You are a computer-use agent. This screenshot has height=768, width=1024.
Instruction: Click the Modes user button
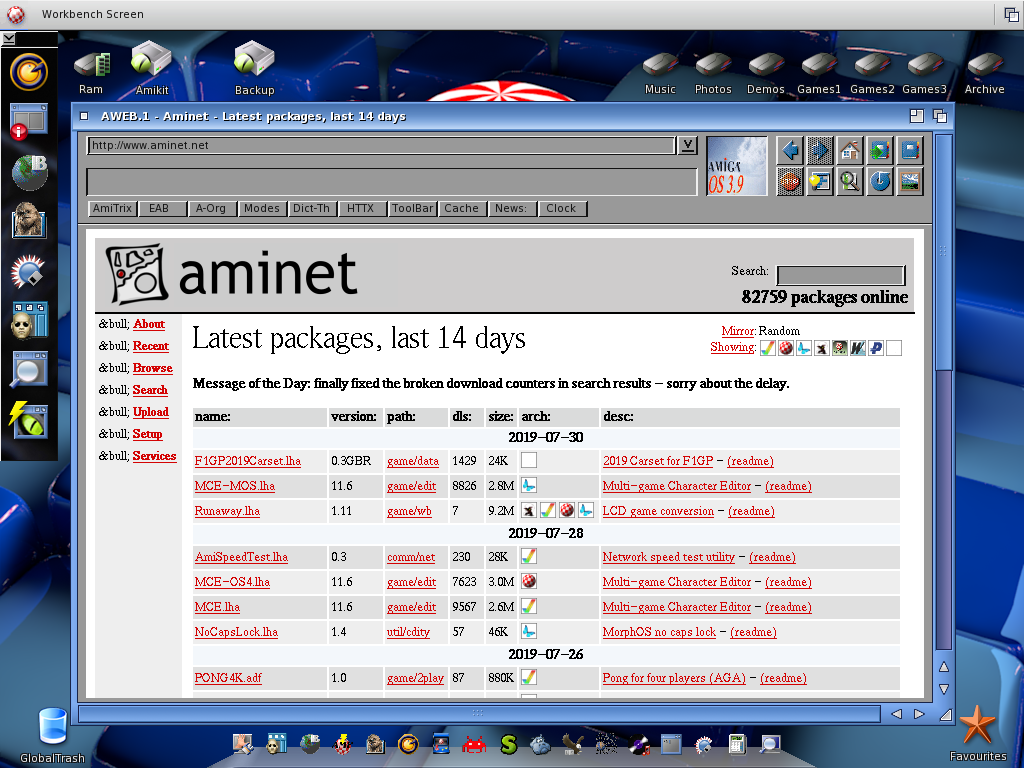click(261, 208)
